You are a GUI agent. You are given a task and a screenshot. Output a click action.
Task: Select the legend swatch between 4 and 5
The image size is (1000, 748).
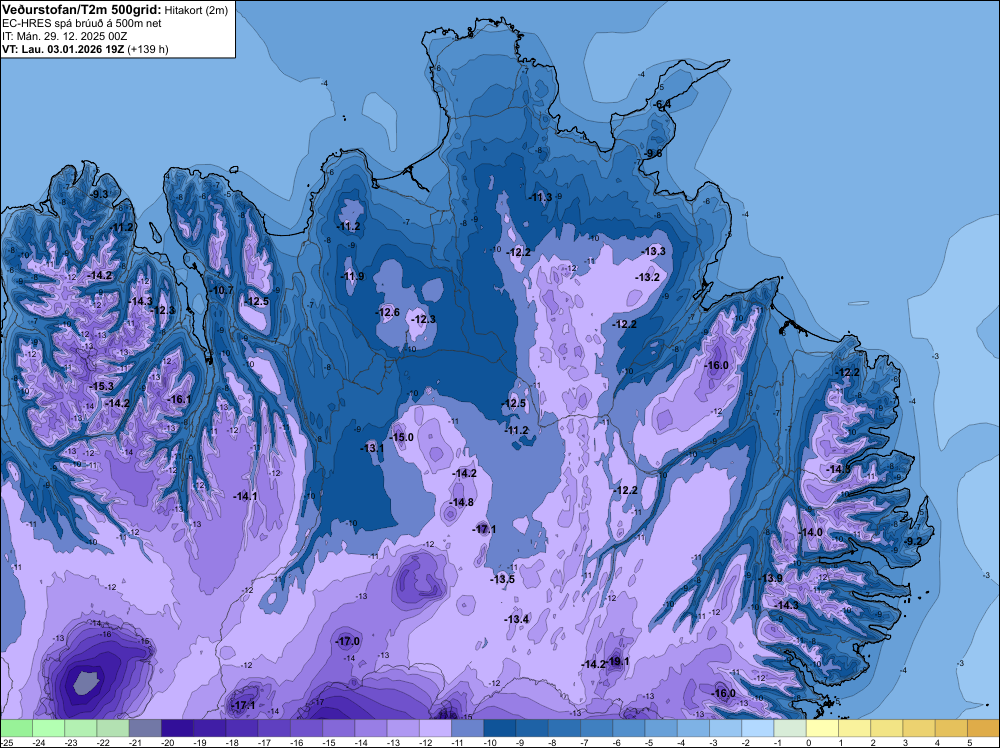951,728
